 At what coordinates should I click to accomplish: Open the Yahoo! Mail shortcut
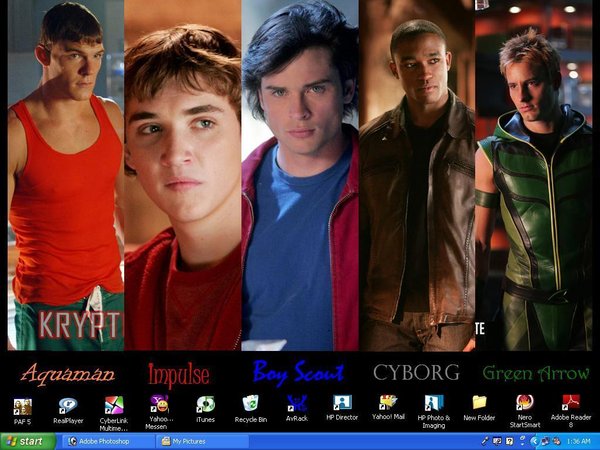[388, 403]
